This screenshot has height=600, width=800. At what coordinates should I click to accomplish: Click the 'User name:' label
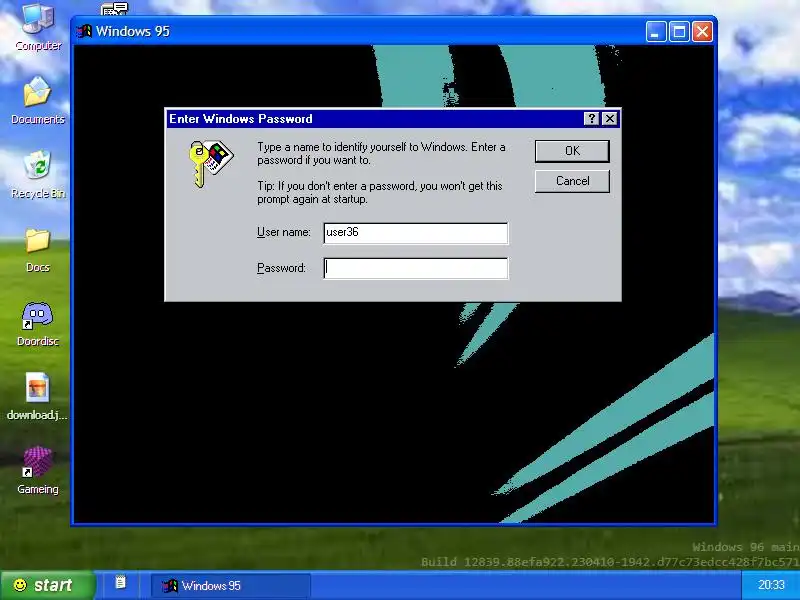(284, 232)
